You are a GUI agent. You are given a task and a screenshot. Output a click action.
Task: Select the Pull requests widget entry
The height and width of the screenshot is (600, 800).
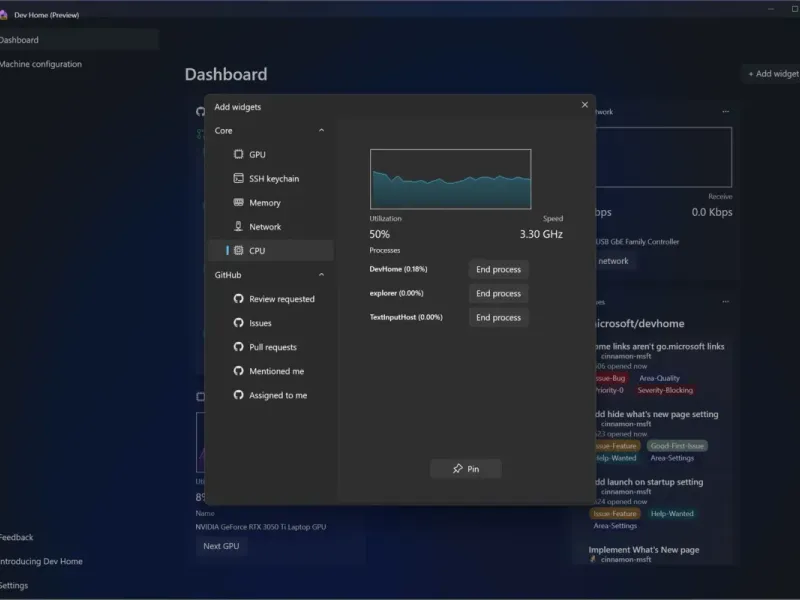[x=271, y=346]
